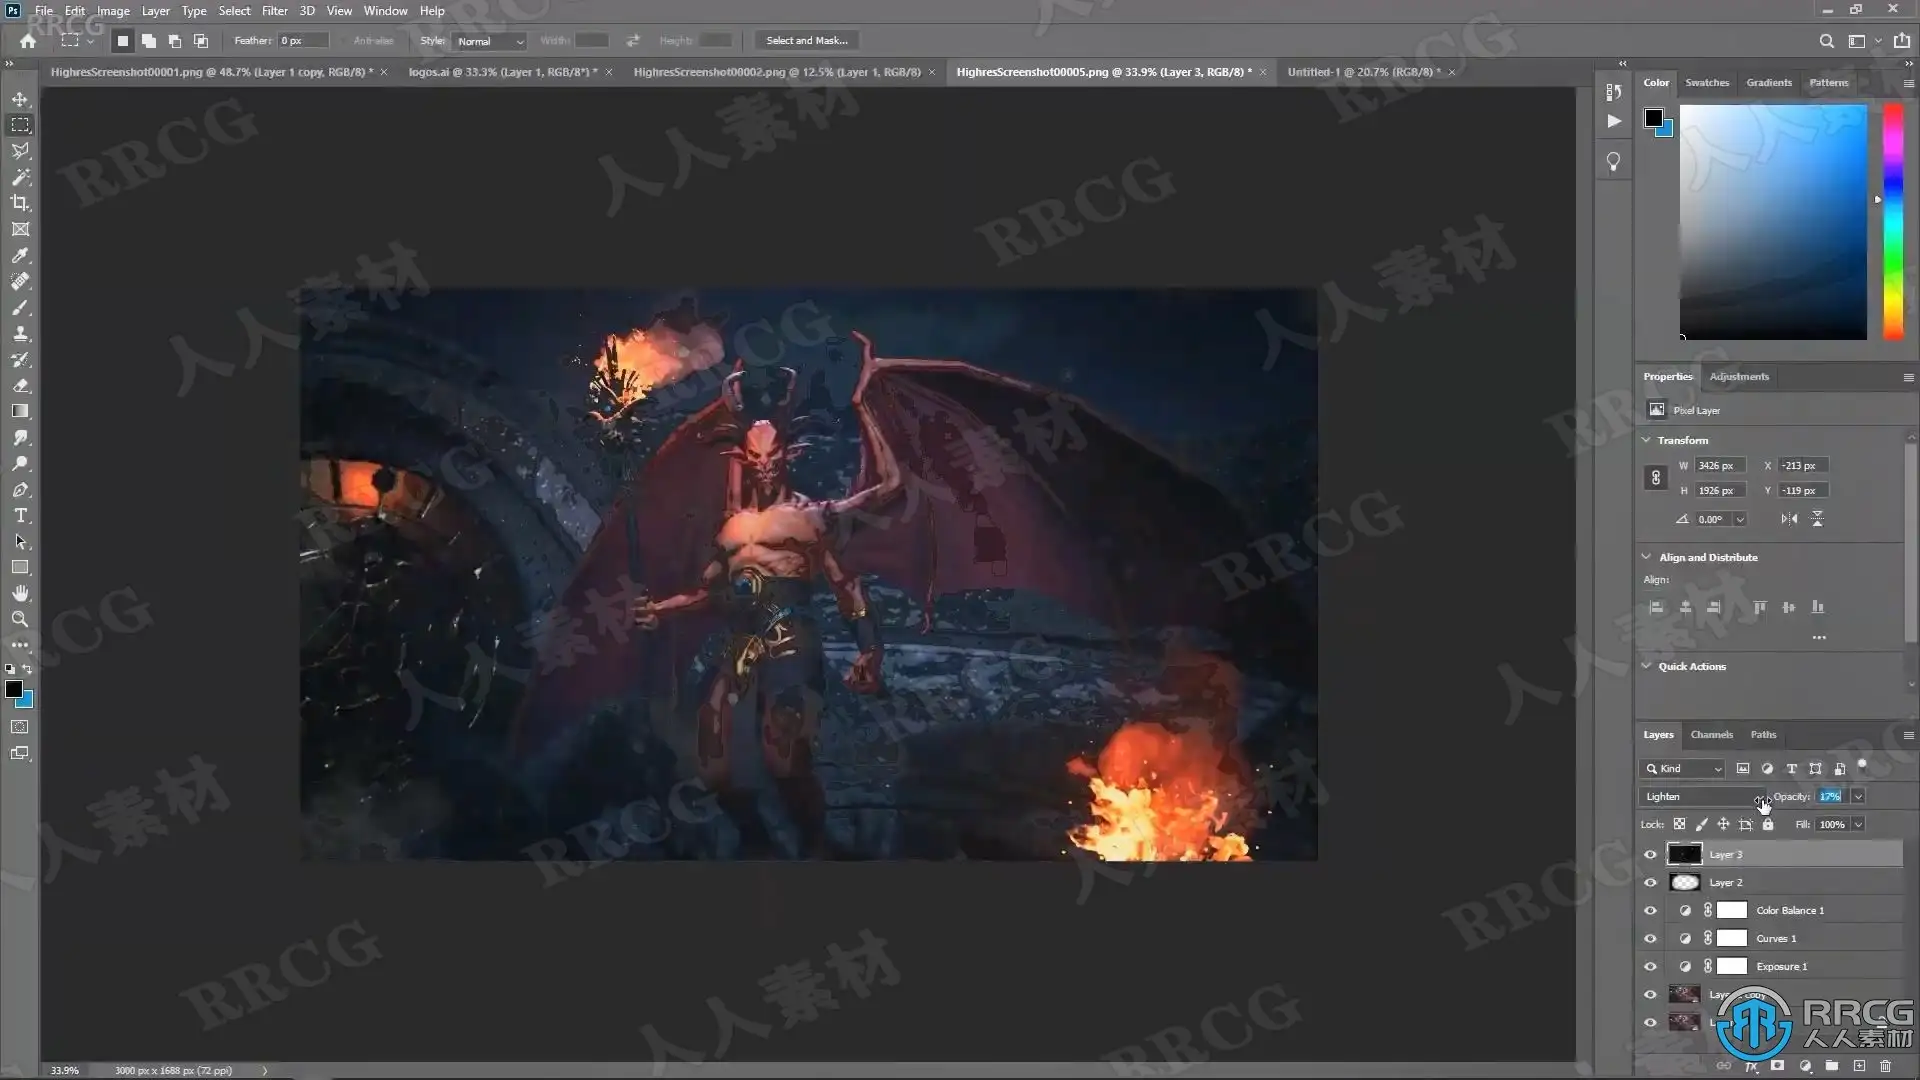The height and width of the screenshot is (1080, 1920).
Task: Toggle lock all for the layer
Action: pos(1768,825)
